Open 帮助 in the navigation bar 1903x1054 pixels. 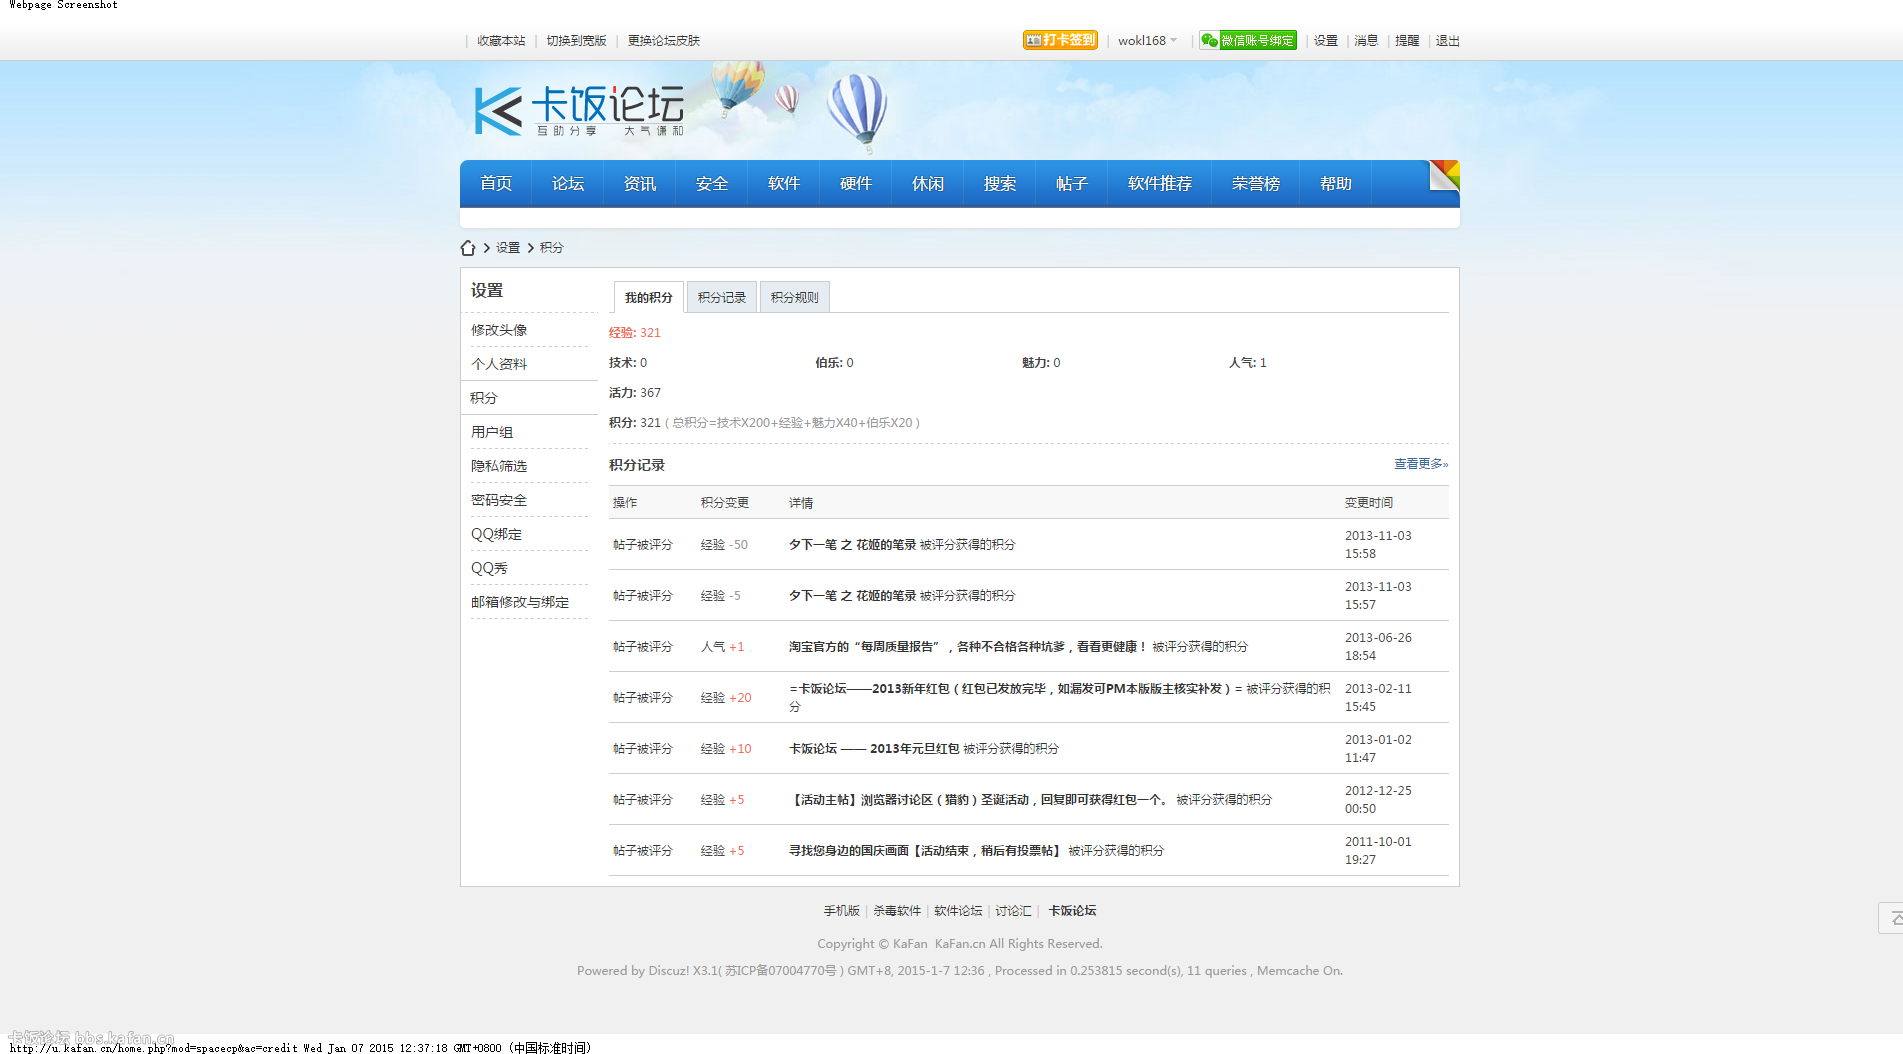click(x=1336, y=184)
